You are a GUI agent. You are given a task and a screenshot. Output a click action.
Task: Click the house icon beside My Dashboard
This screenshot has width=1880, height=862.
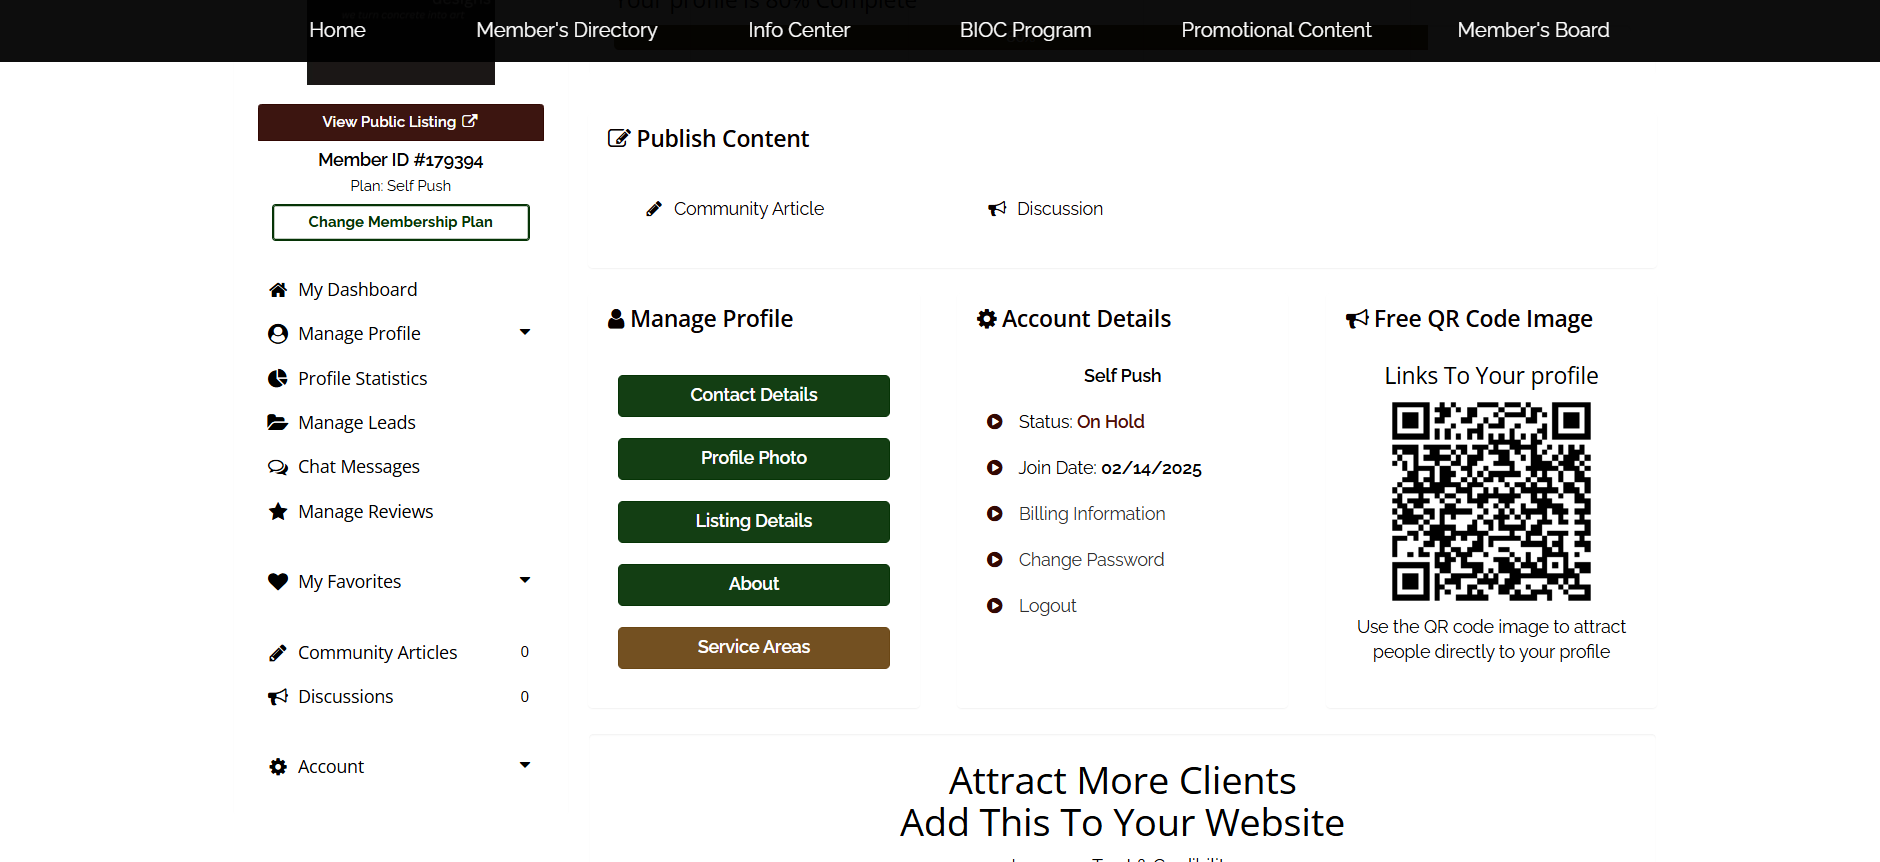click(x=278, y=290)
